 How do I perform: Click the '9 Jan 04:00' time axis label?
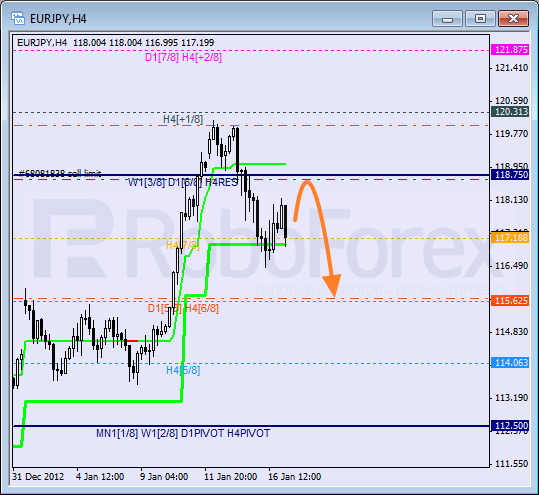pos(164,477)
